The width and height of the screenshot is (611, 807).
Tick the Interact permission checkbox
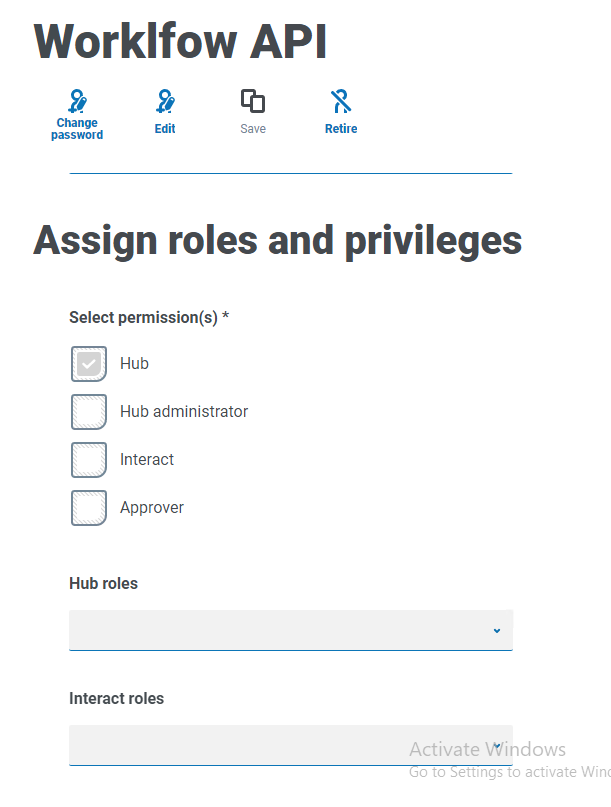click(89, 460)
